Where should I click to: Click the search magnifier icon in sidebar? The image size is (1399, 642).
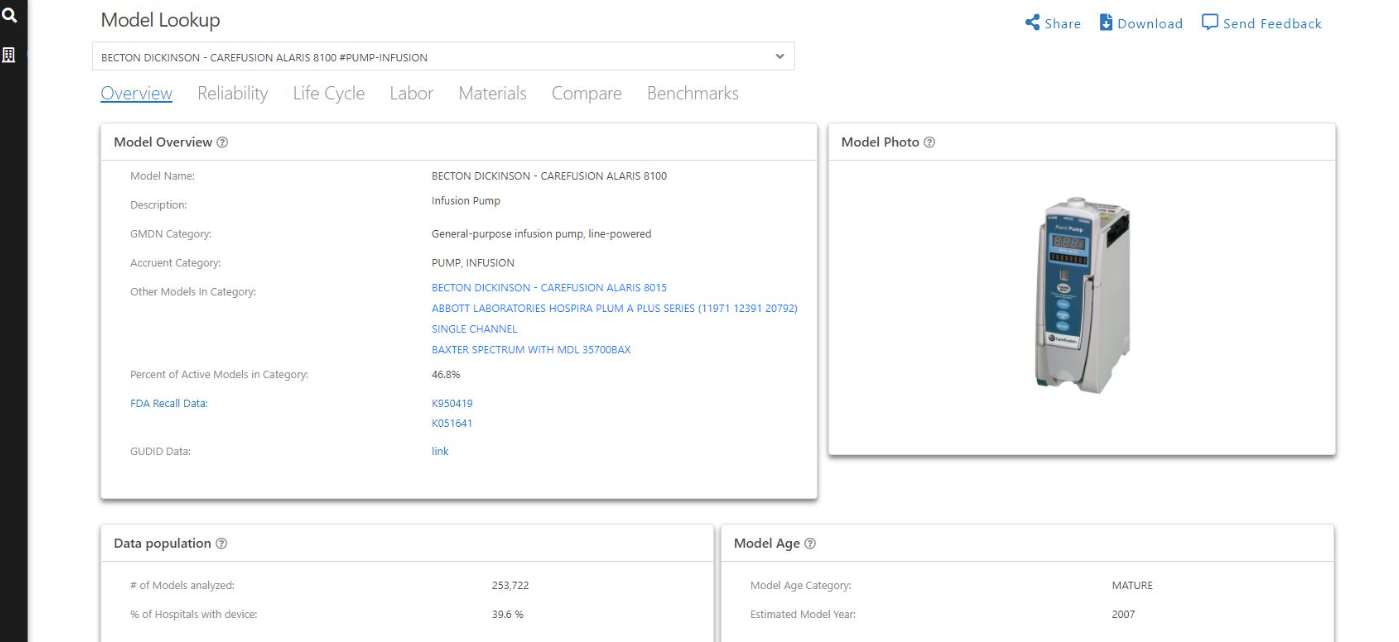pos(10,16)
